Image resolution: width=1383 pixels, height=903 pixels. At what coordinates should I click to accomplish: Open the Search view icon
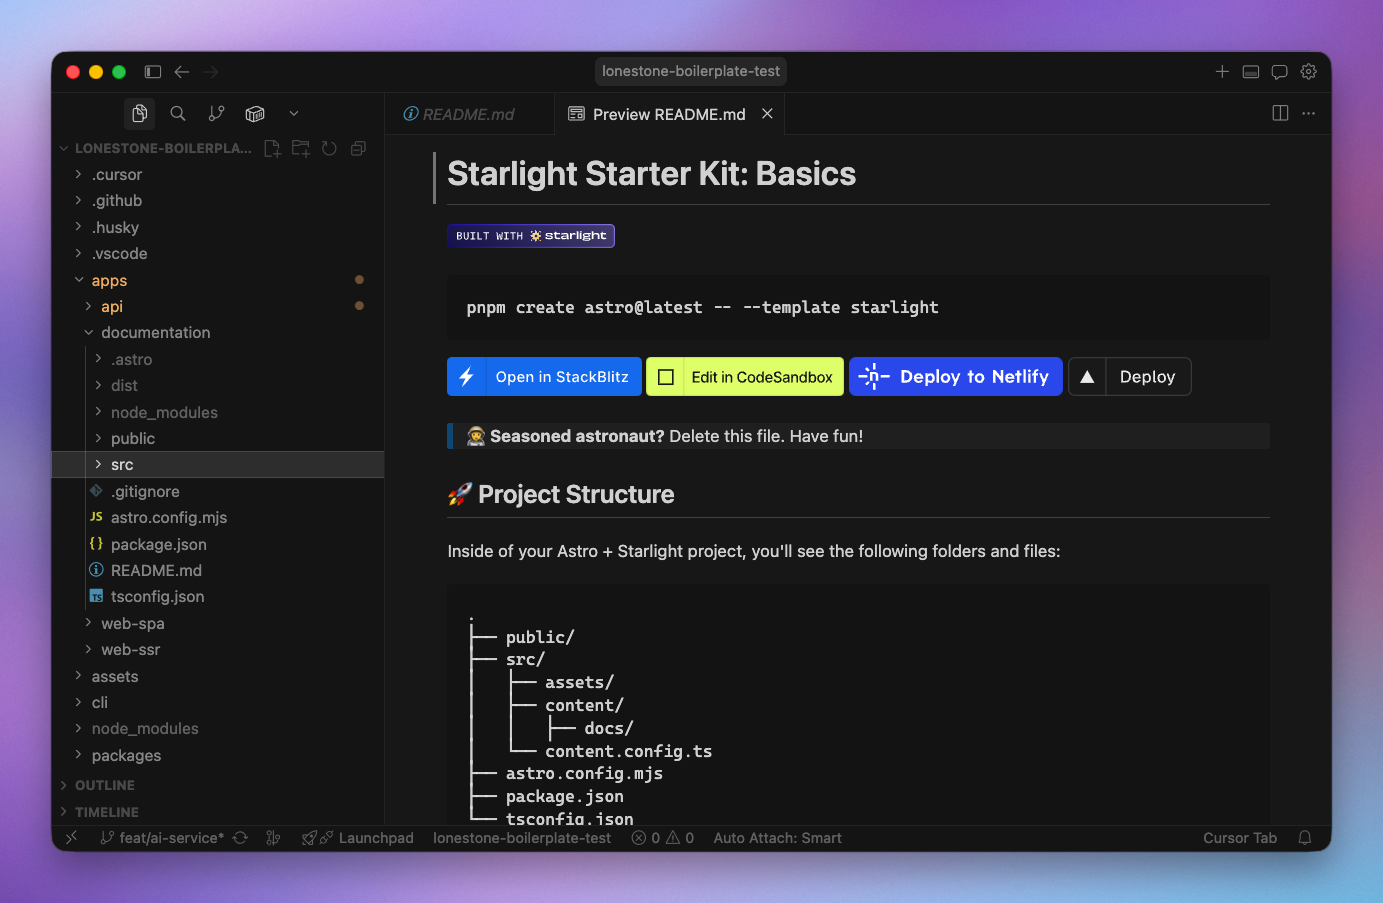tap(178, 114)
